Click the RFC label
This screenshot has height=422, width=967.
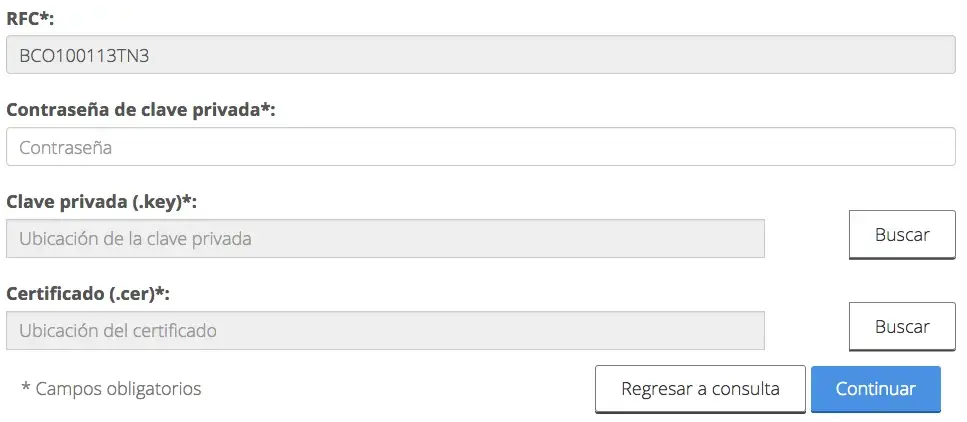pos(24,18)
